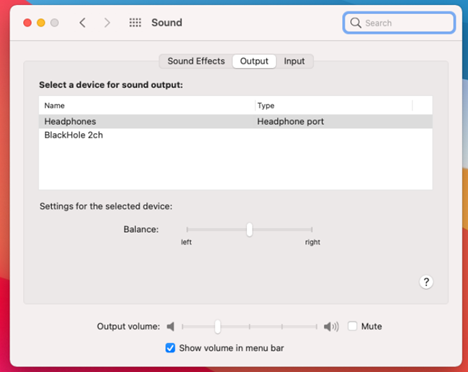Click the magnifying glass search icon
Viewport: 468px width, 372px height.
356,23
